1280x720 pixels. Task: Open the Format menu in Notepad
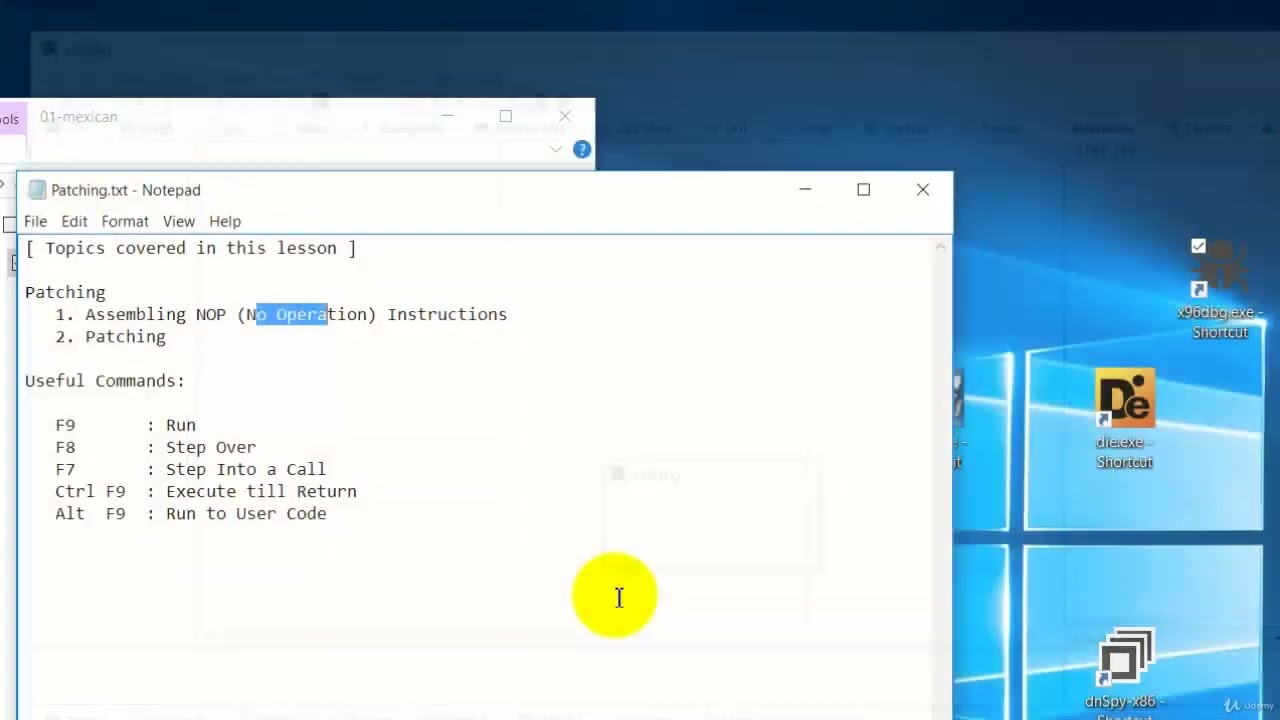(125, 221)
